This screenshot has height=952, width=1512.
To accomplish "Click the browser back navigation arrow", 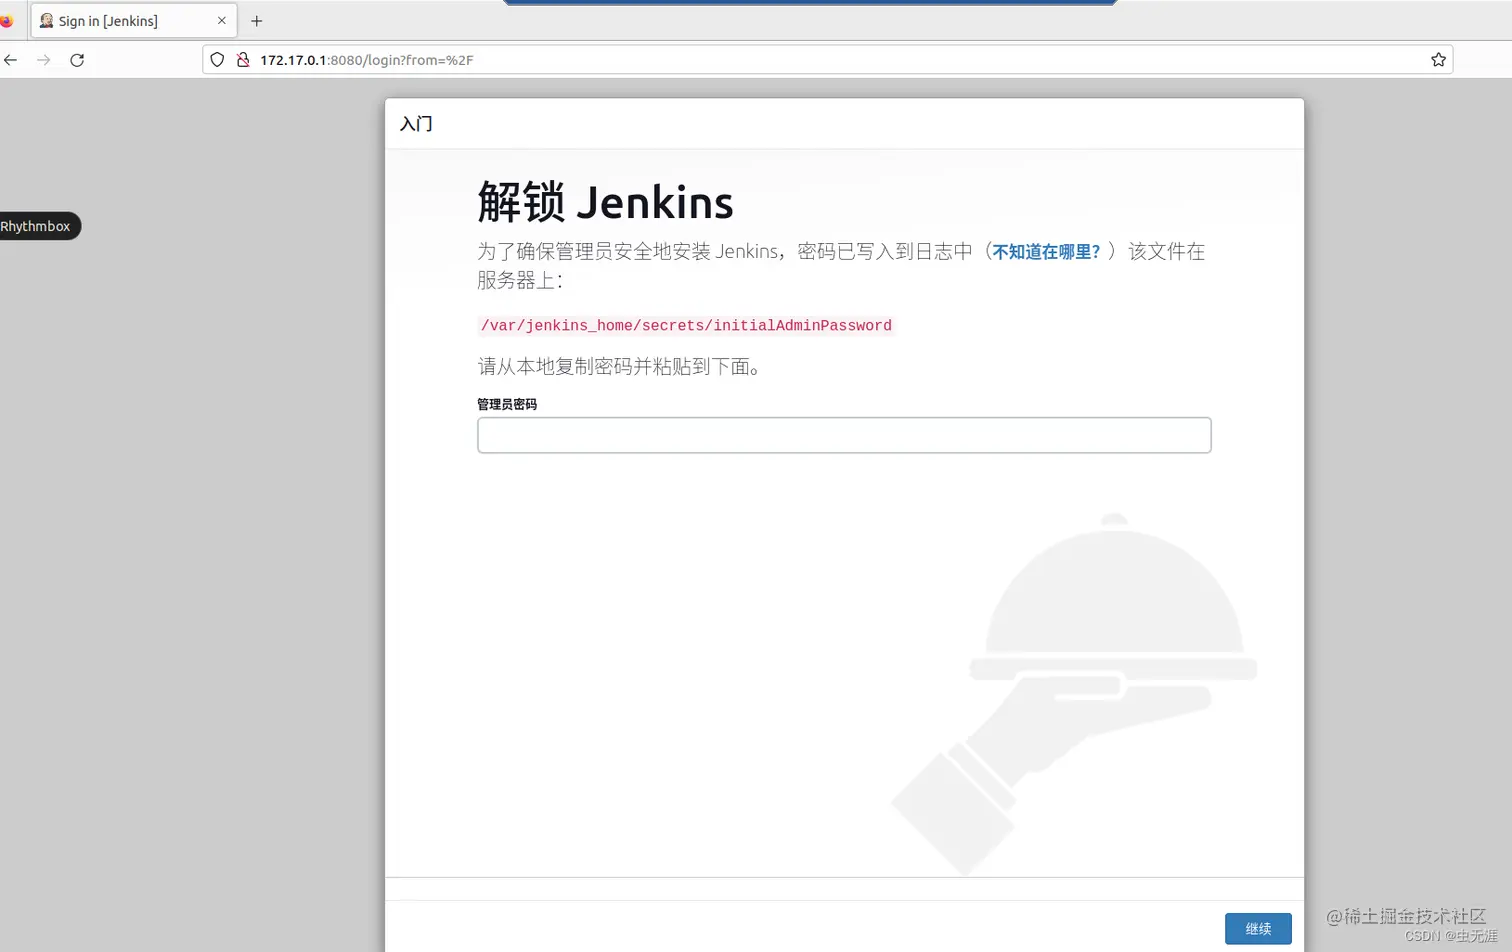I will click(x=10, y=60).
